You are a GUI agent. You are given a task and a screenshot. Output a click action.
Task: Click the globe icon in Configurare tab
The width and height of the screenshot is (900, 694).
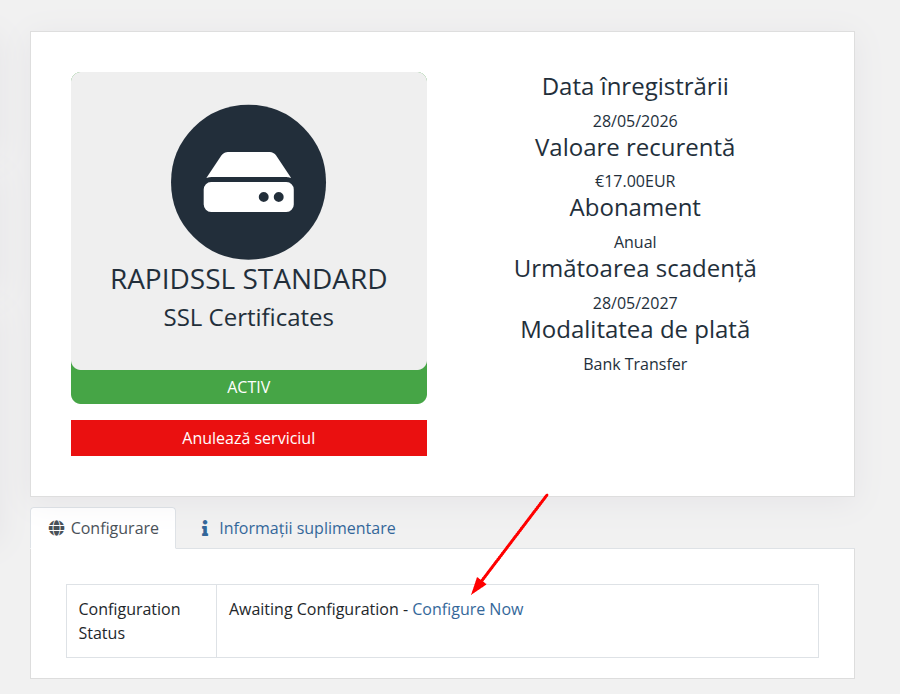56,528
